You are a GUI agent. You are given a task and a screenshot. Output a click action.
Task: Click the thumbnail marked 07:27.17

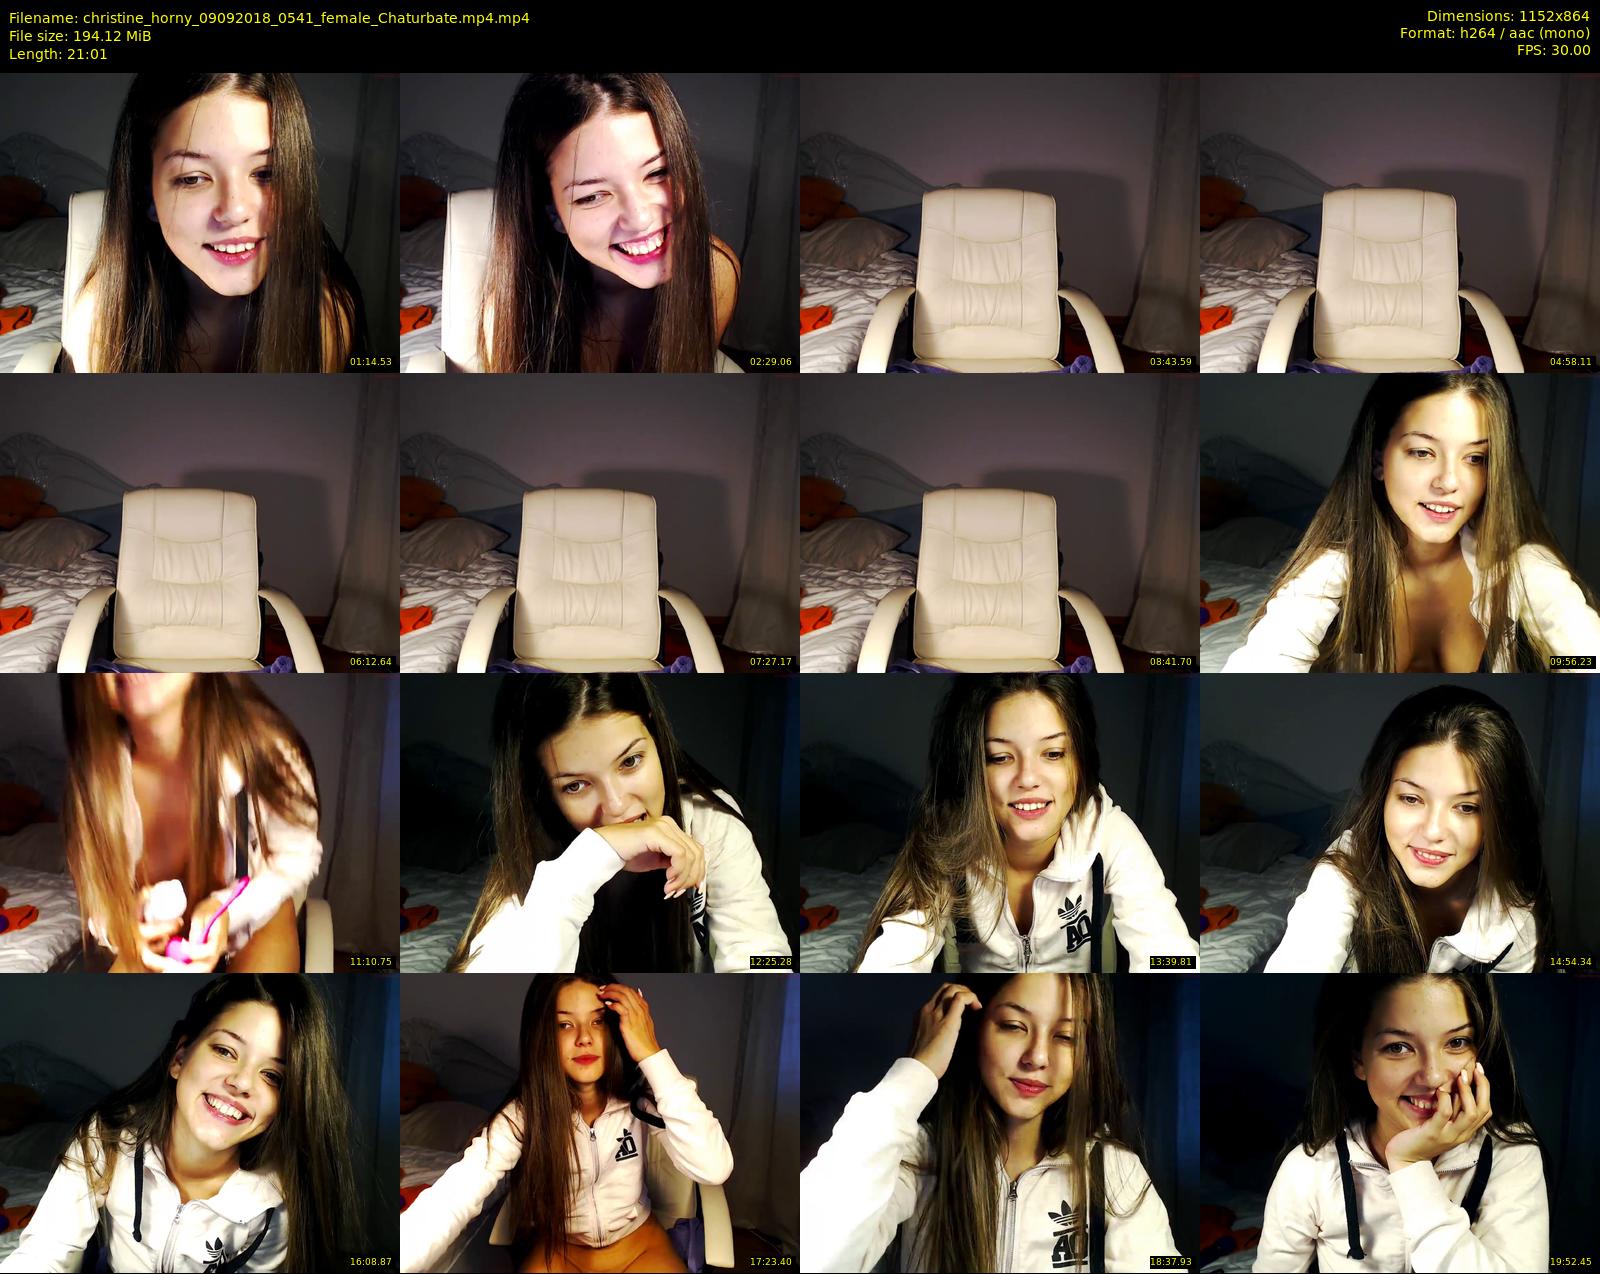[x=600, y=522]
